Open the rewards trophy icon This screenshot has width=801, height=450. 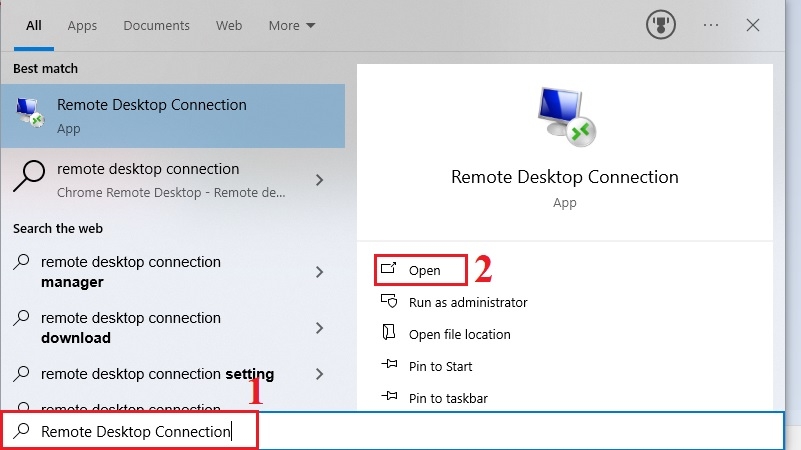tap(661, 25)
